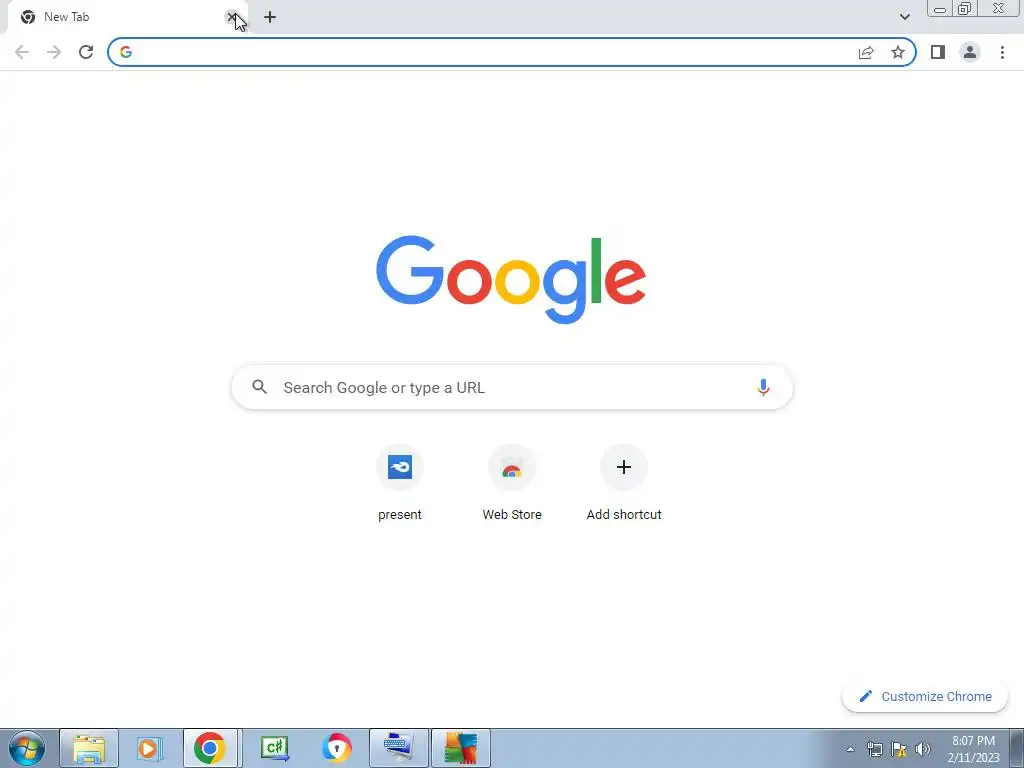Show hidden system tray icons

point(850,749)
